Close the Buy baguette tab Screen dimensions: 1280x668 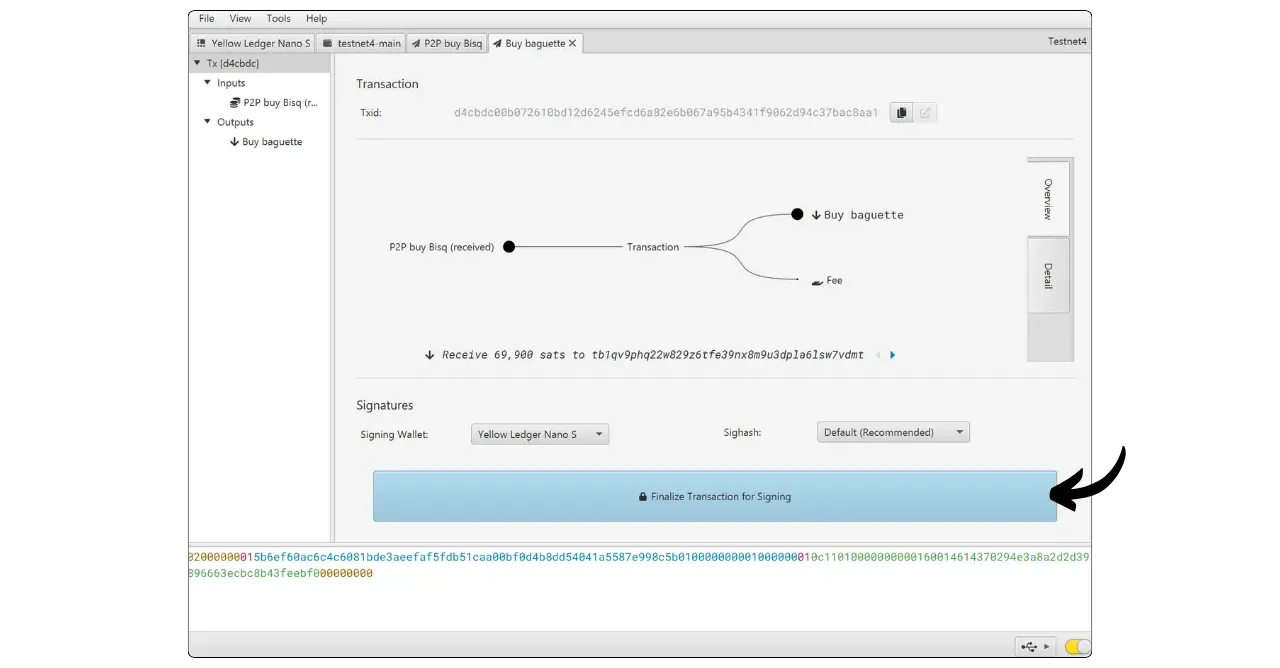[x=573, y=44]
